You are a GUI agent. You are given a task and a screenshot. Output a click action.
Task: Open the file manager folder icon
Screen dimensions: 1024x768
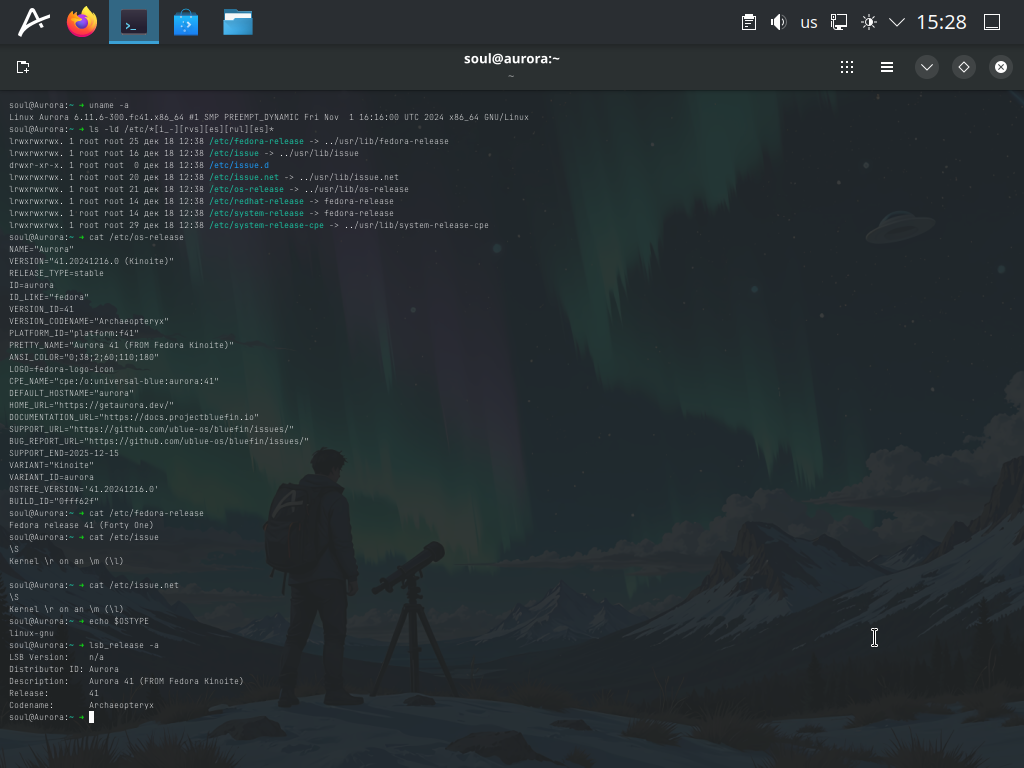(238, 22)
